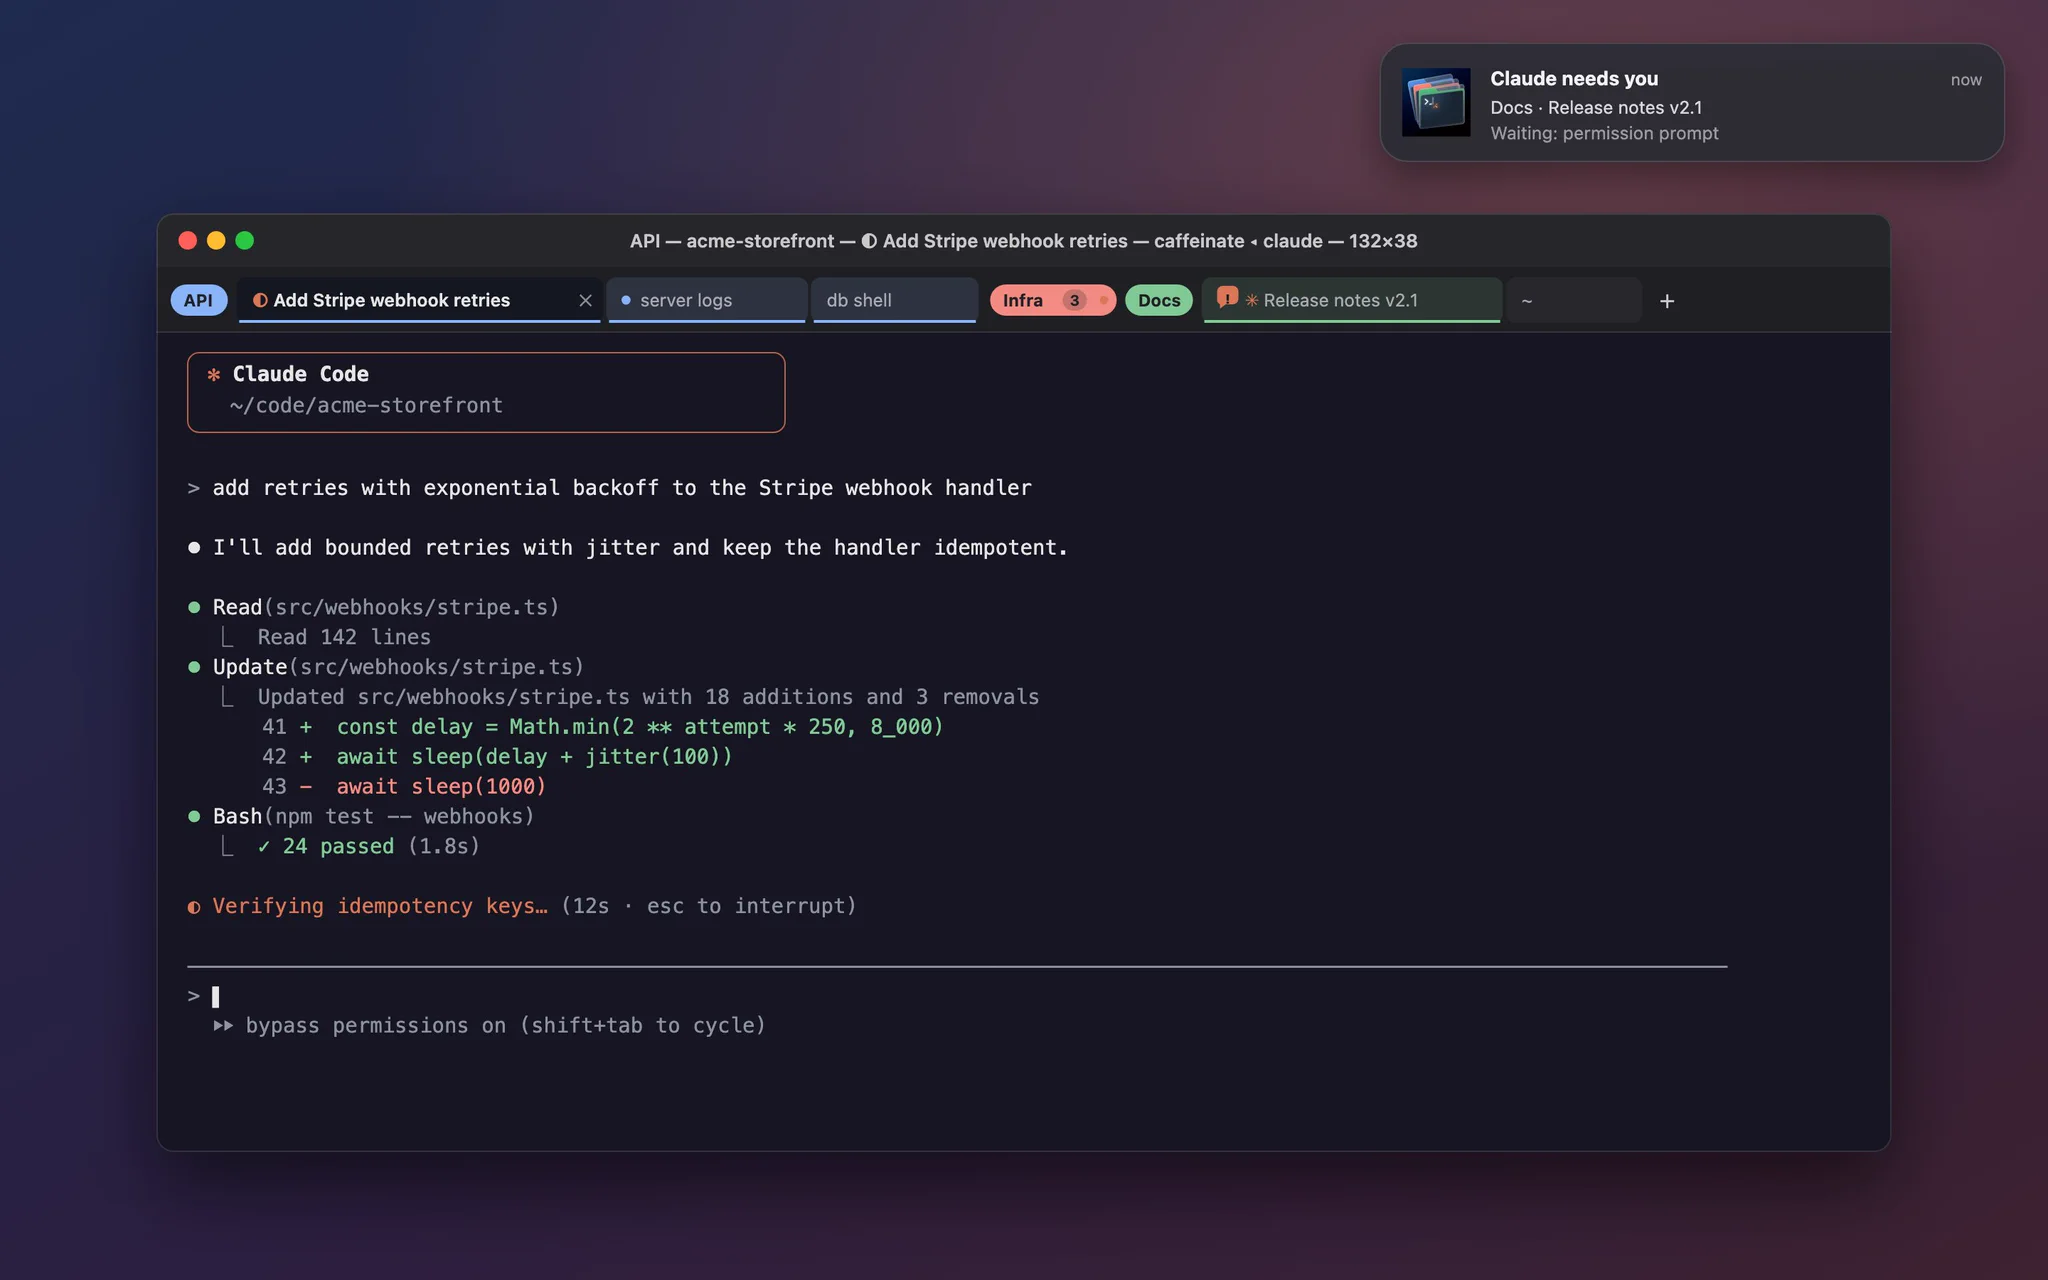Click the alert bubble icon on Release notes tab

(1227, 297)
